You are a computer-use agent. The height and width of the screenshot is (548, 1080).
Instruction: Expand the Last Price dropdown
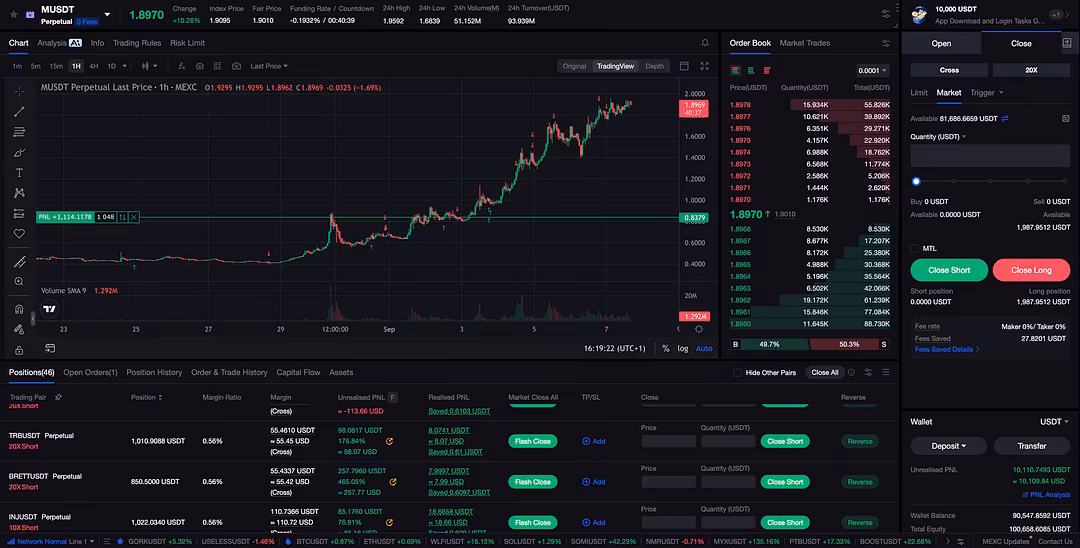click(x=269, y=66)
